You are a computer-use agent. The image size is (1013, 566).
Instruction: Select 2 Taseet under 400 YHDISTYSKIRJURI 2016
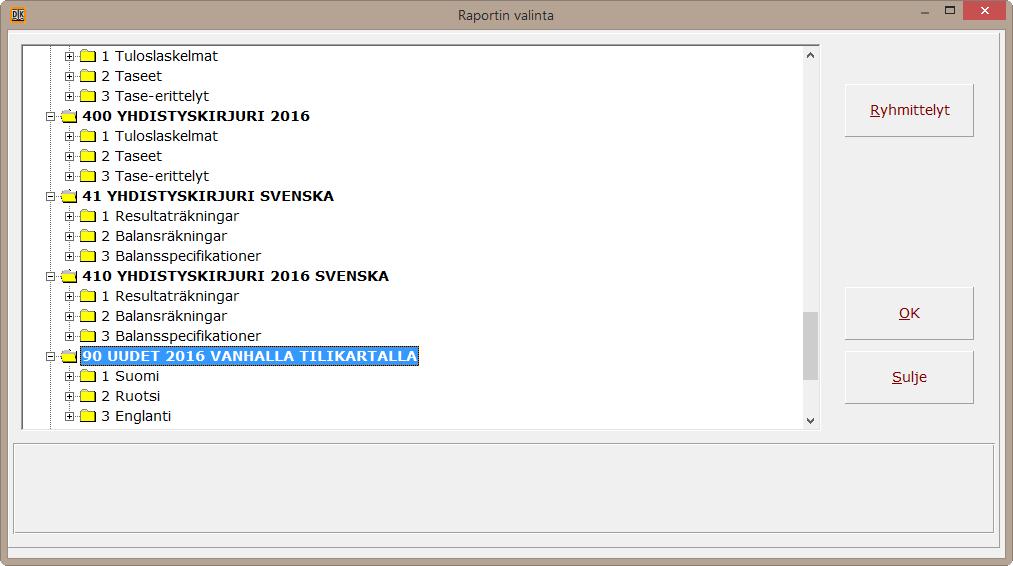(132, 156)
